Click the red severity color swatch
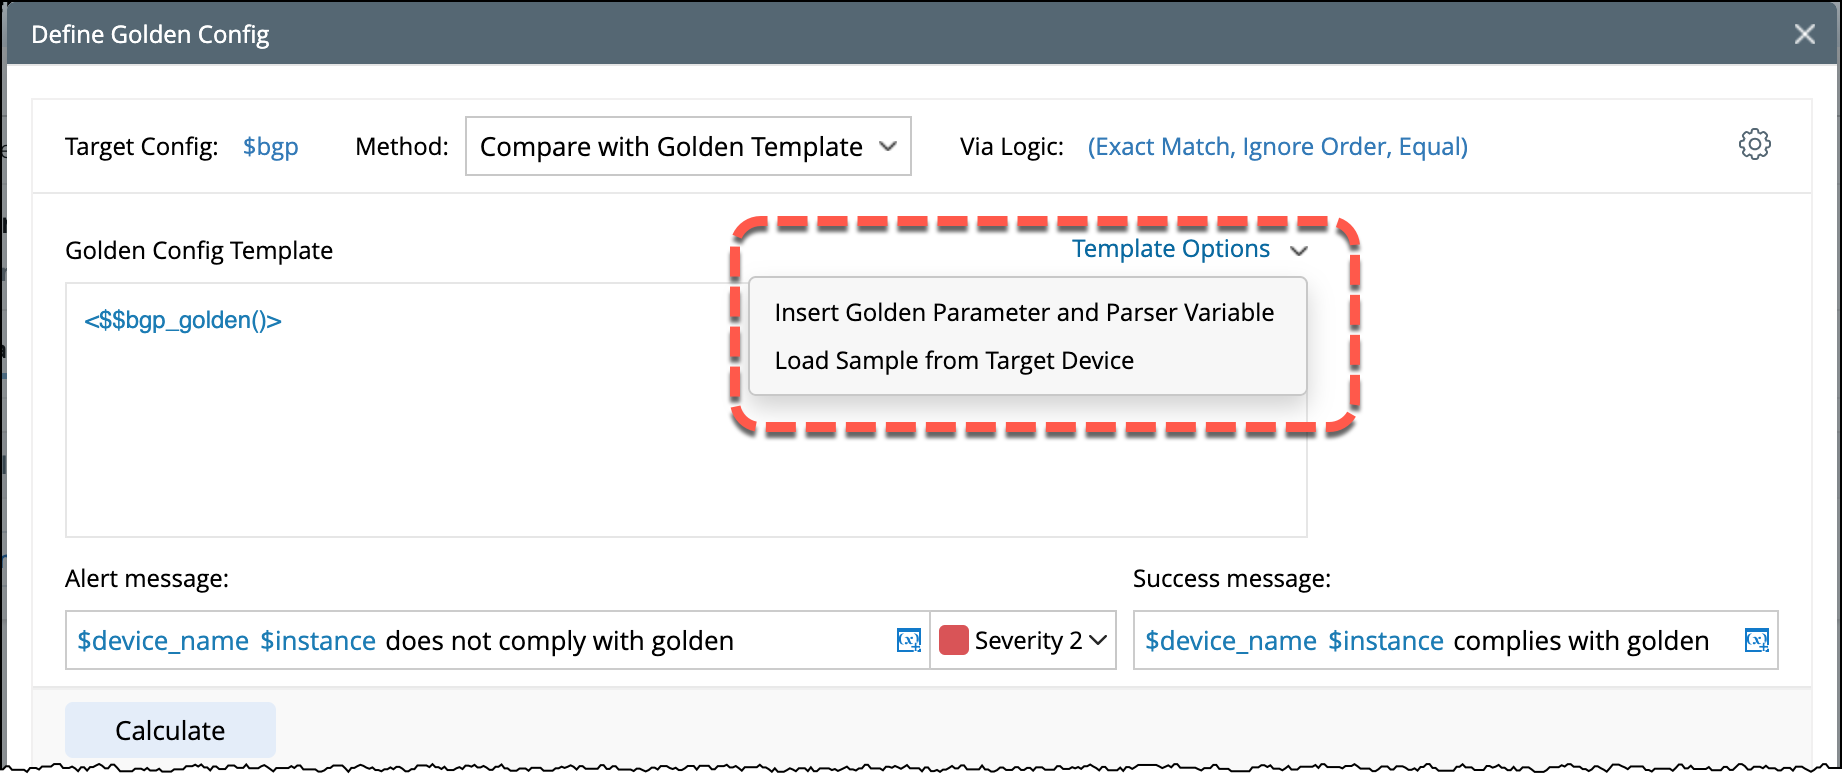This screenshot has width=1842, height=774. pos(954,640)
